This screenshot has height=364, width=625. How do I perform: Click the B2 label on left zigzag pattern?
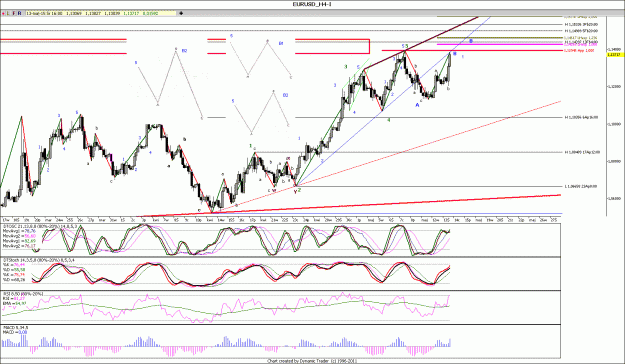click(185, 51)
